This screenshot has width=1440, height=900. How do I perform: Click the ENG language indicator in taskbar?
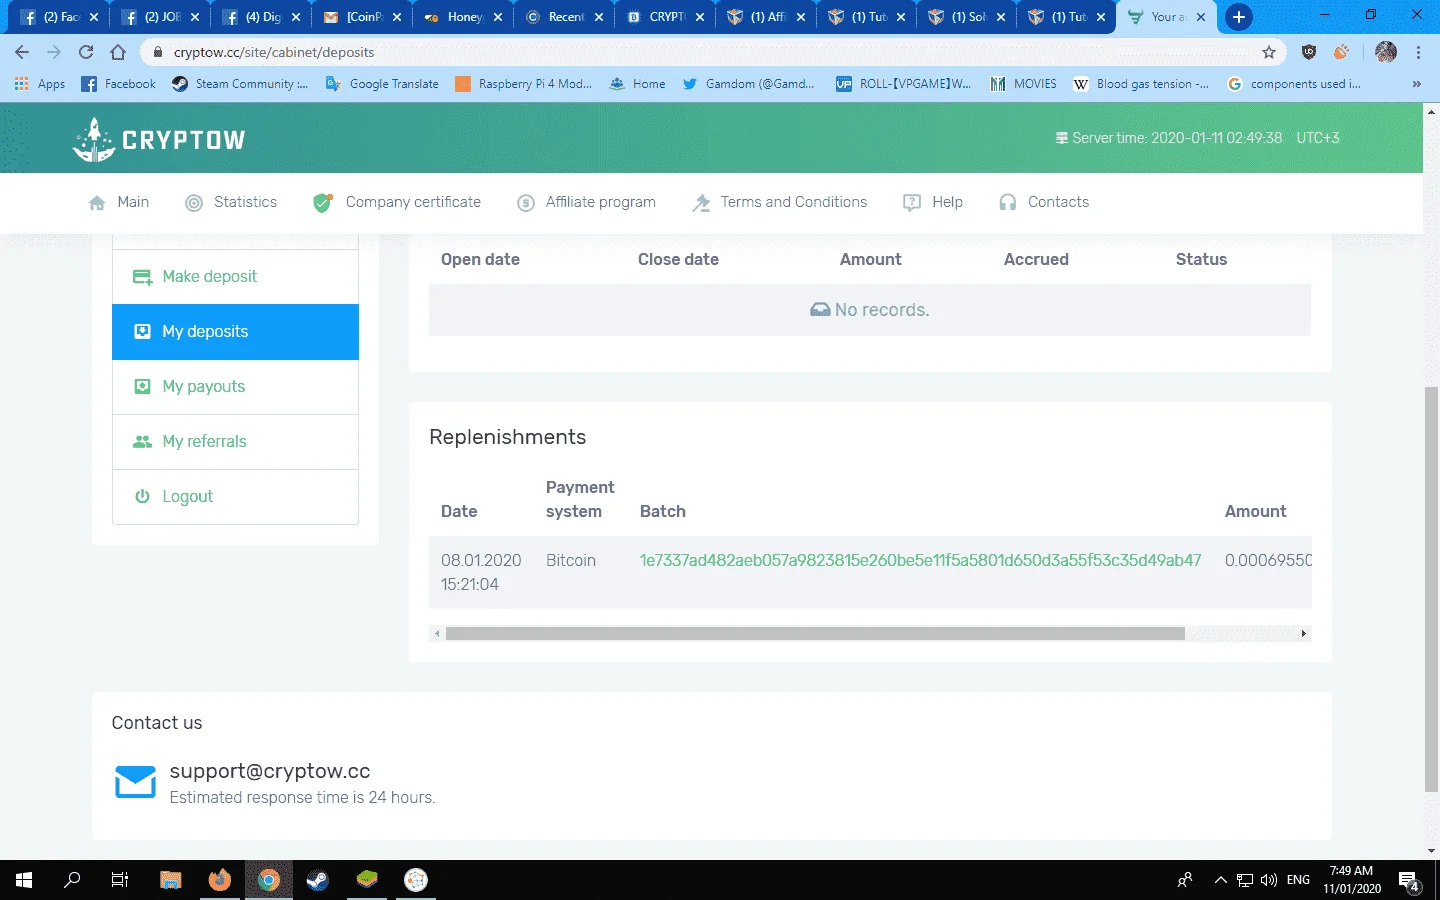click(x=1298, y=880)
